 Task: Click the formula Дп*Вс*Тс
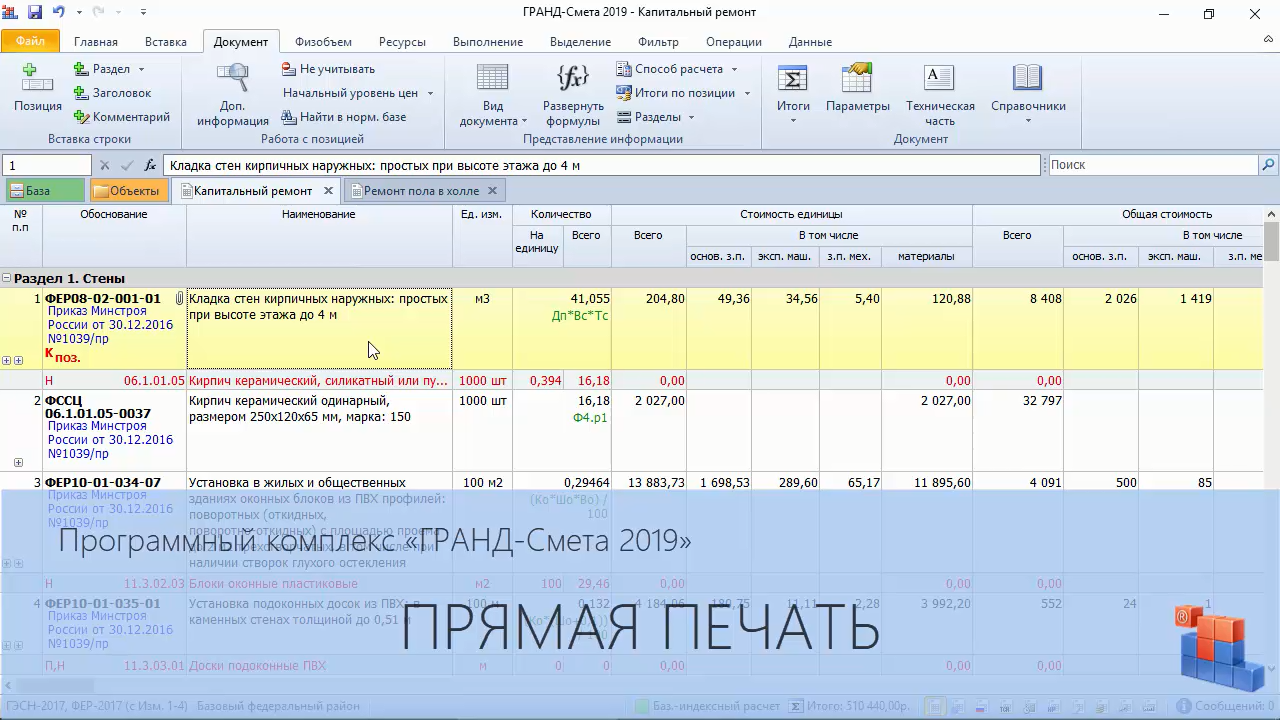580,316
